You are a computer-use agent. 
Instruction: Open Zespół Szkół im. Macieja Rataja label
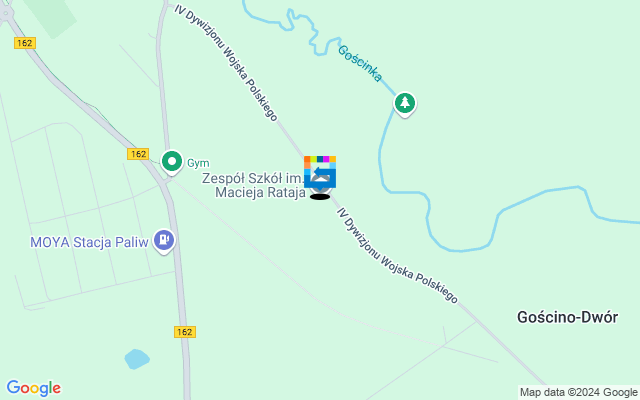point(253,185)
